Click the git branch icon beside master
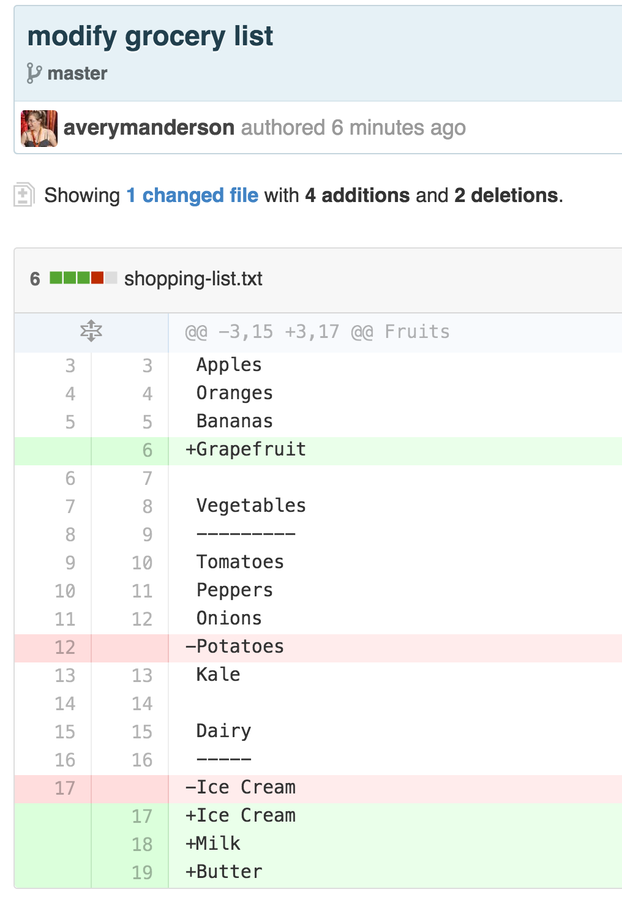 click(x=34, y=74)
